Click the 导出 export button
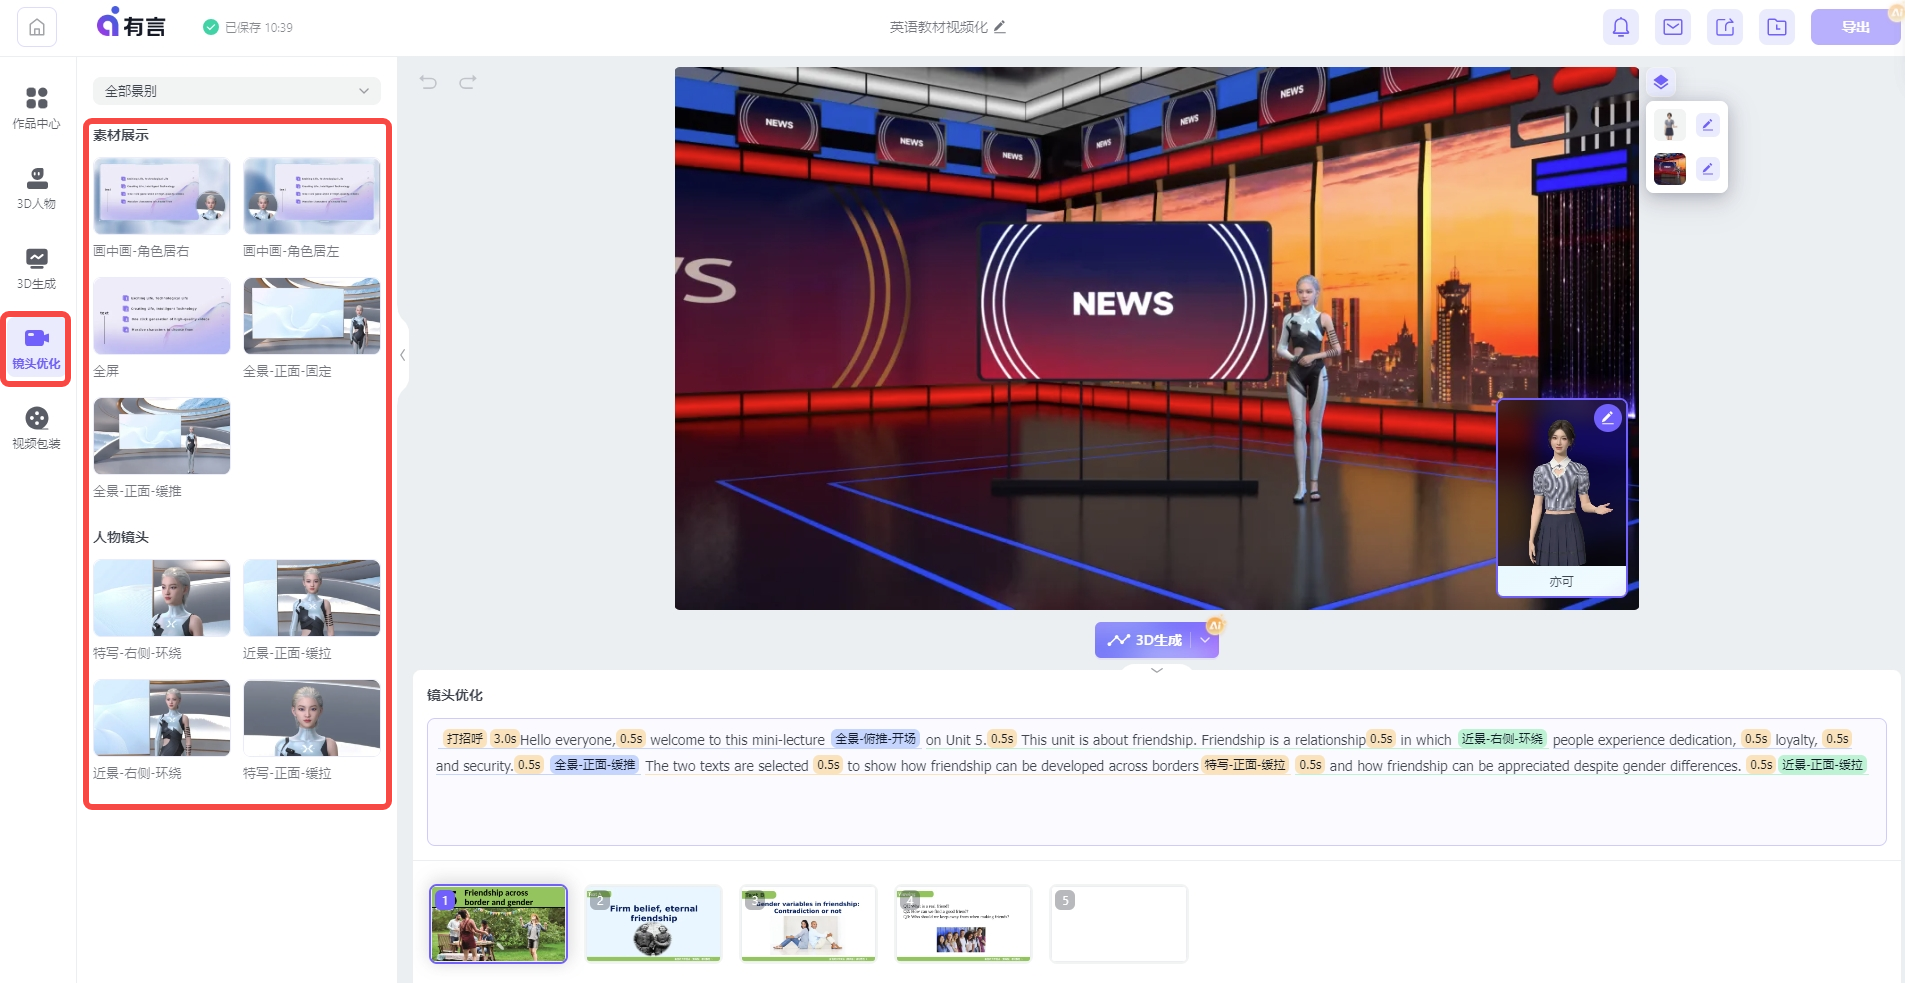1905x983 pixels. coord(1855,27)
